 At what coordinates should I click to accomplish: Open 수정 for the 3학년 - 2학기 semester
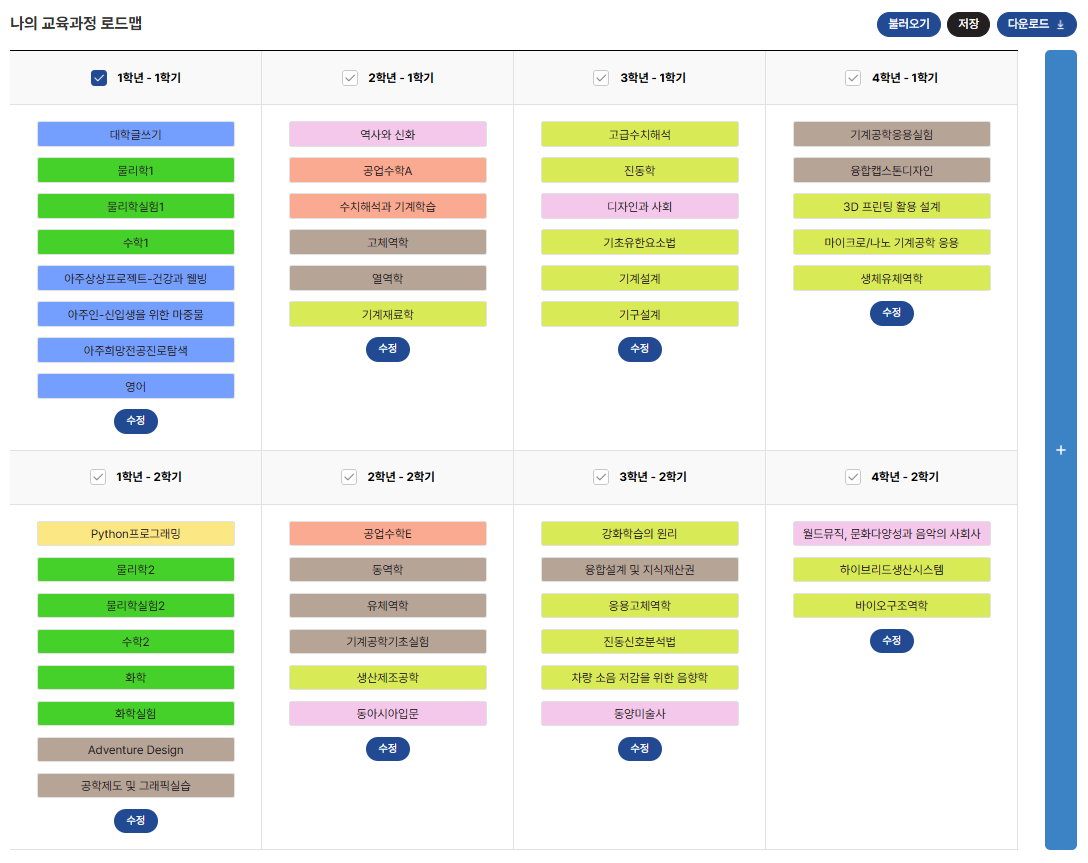[640, 748]
